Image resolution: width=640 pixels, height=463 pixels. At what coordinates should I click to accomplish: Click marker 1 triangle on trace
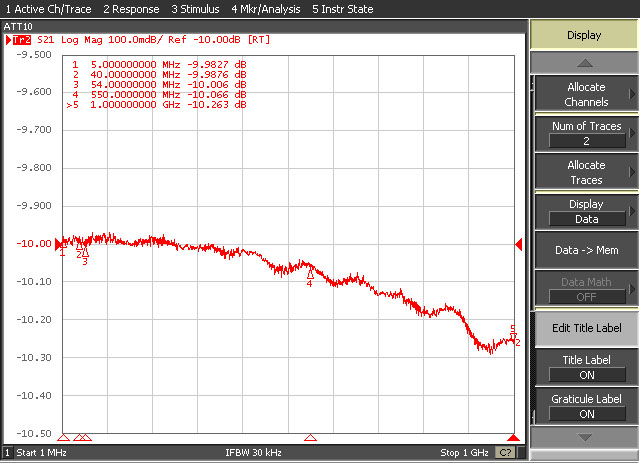click(x=63, y=245)
